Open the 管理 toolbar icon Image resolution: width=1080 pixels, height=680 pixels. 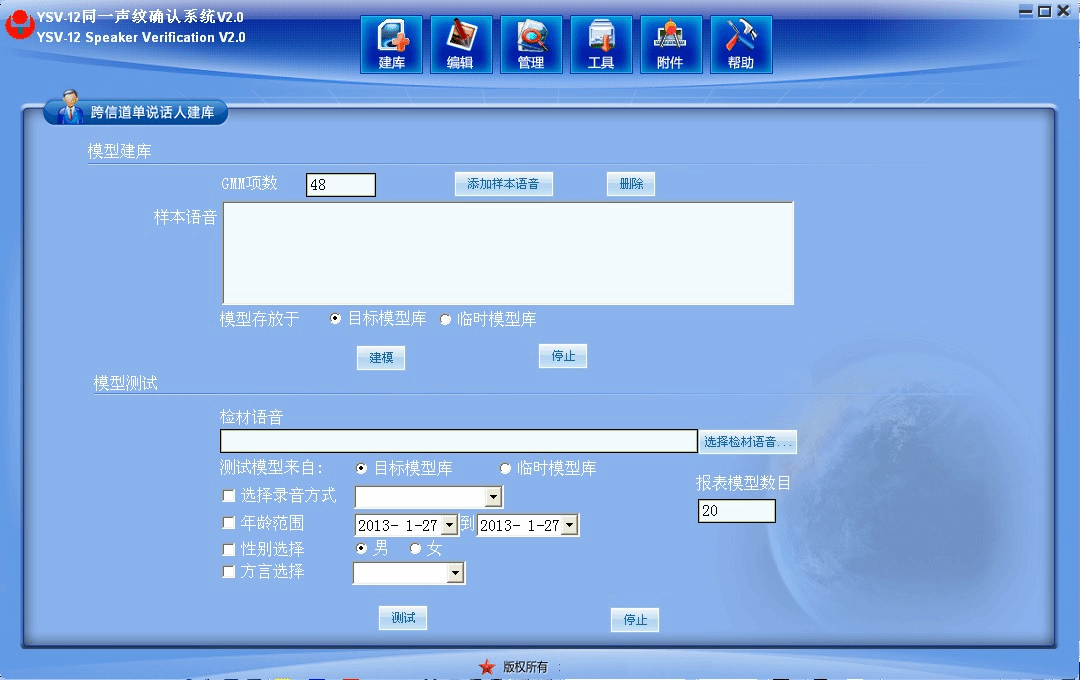point(531,45)
